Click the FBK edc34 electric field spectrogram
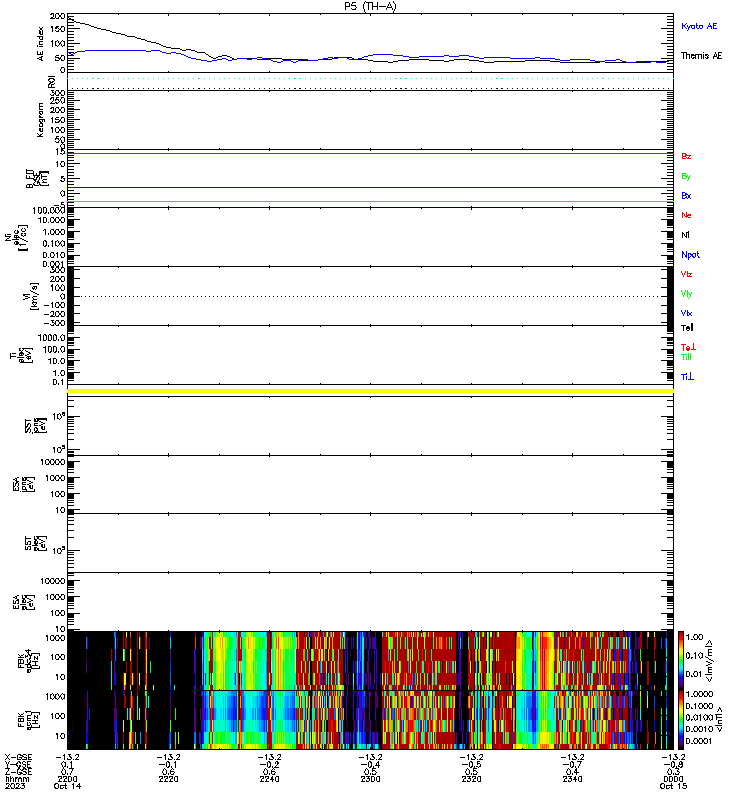The width and height of the screenshot is (750, 800). point(370,661)
